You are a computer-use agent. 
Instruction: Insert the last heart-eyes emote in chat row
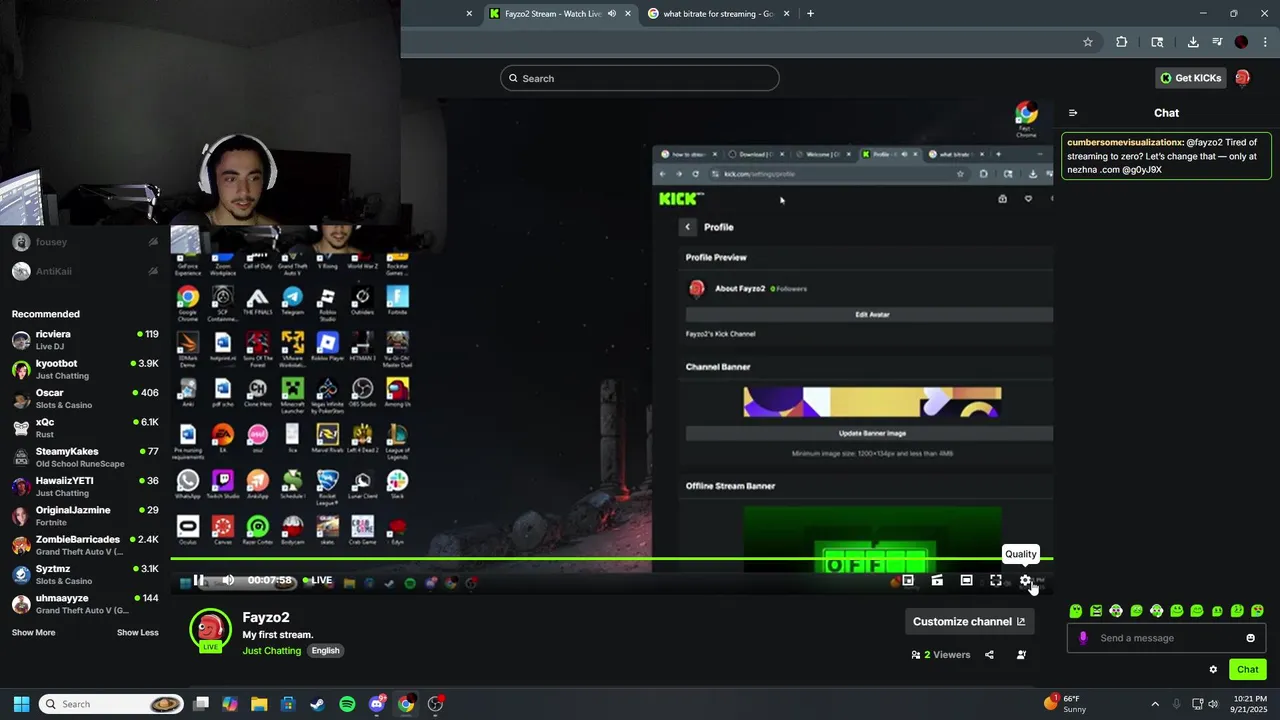[x=1257, y=611]
